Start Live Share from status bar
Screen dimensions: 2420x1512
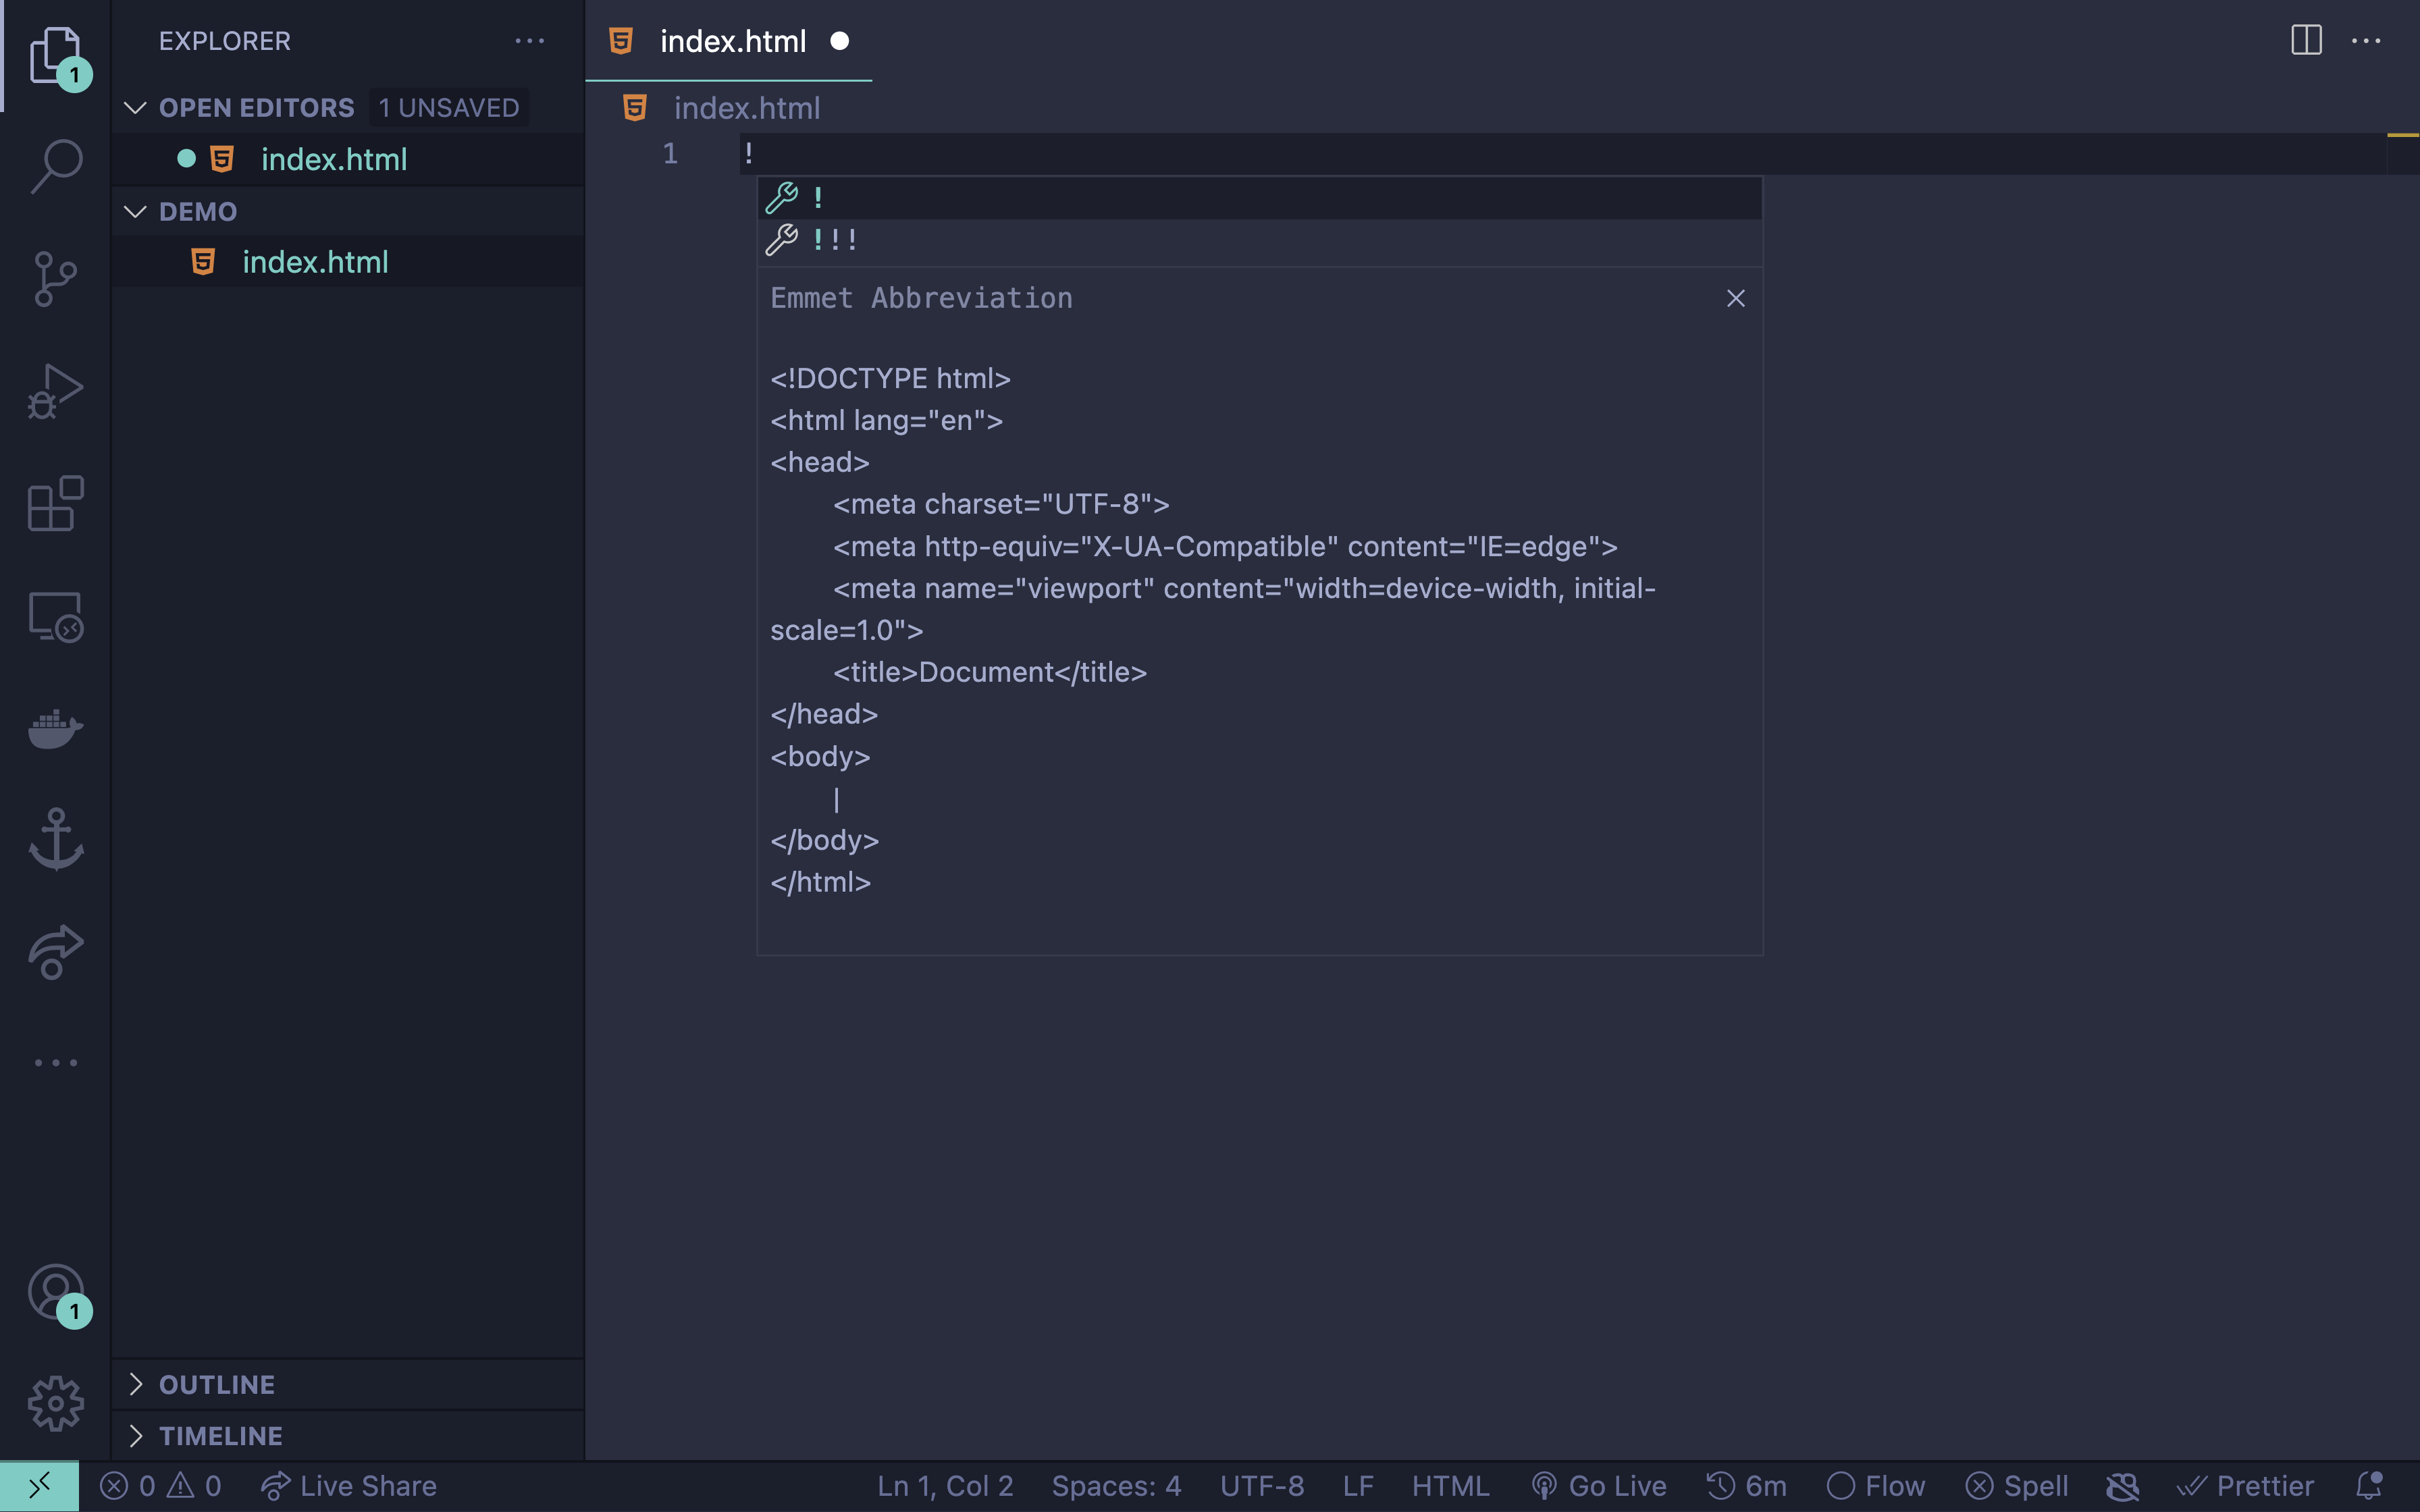point(348,1486)
